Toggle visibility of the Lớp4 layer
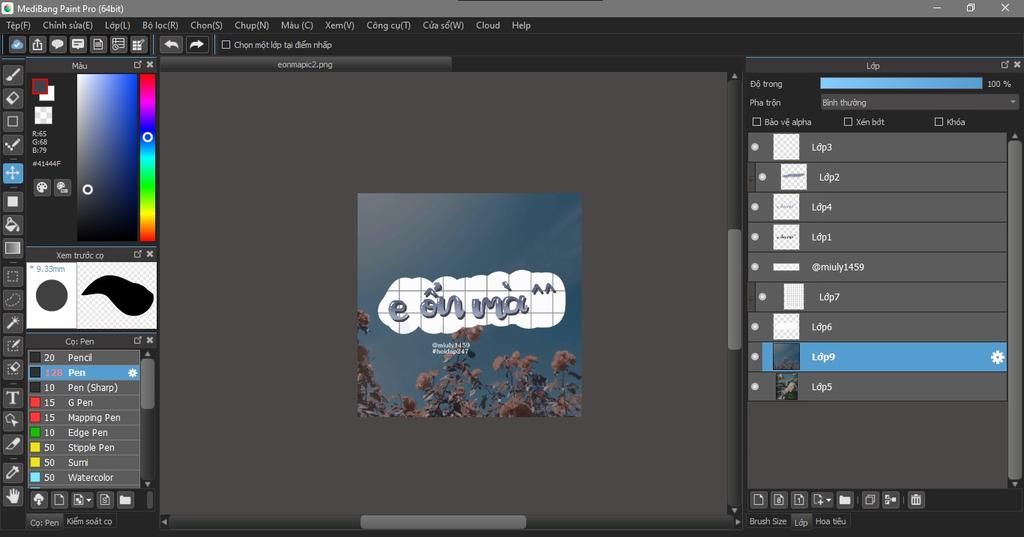 755,207
